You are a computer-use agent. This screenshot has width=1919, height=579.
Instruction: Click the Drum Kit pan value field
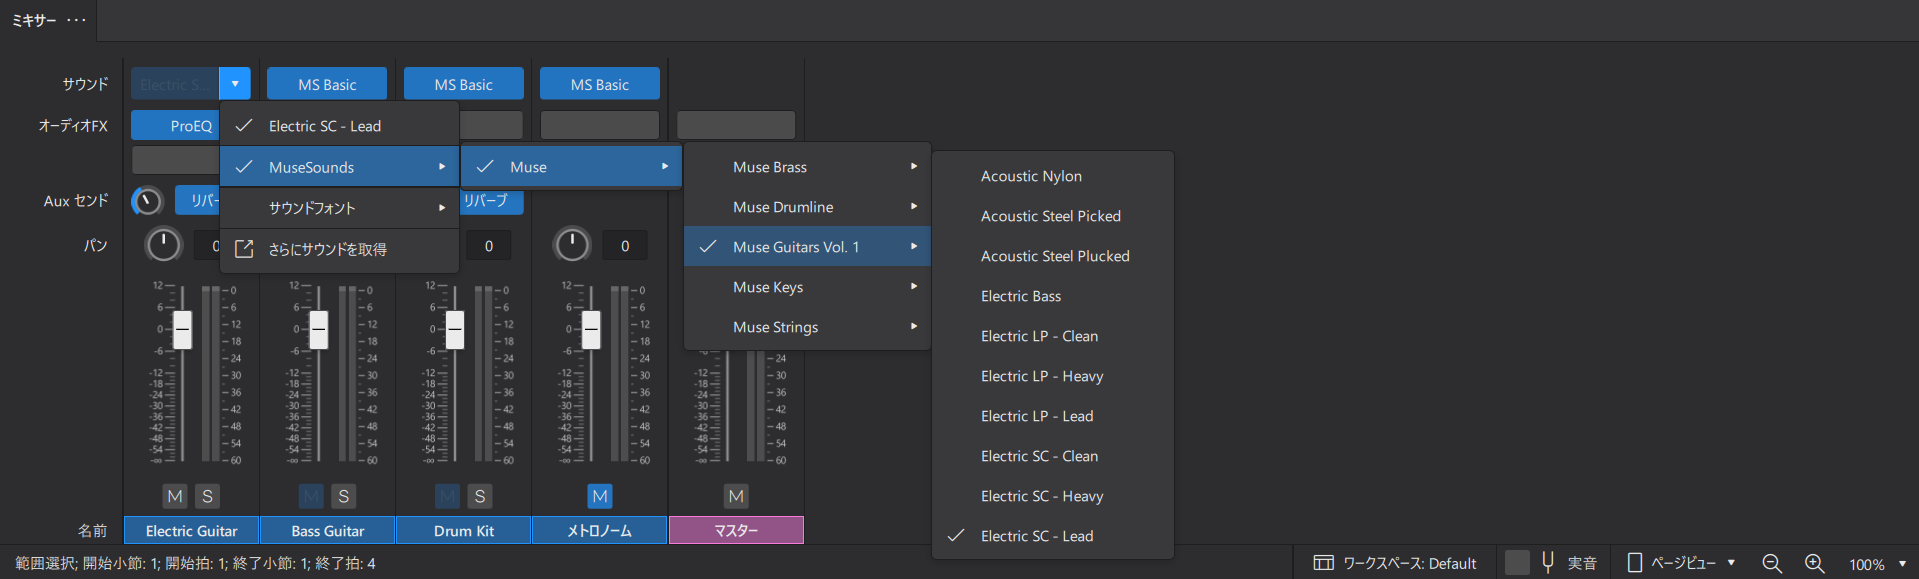[x=488, y=246]
